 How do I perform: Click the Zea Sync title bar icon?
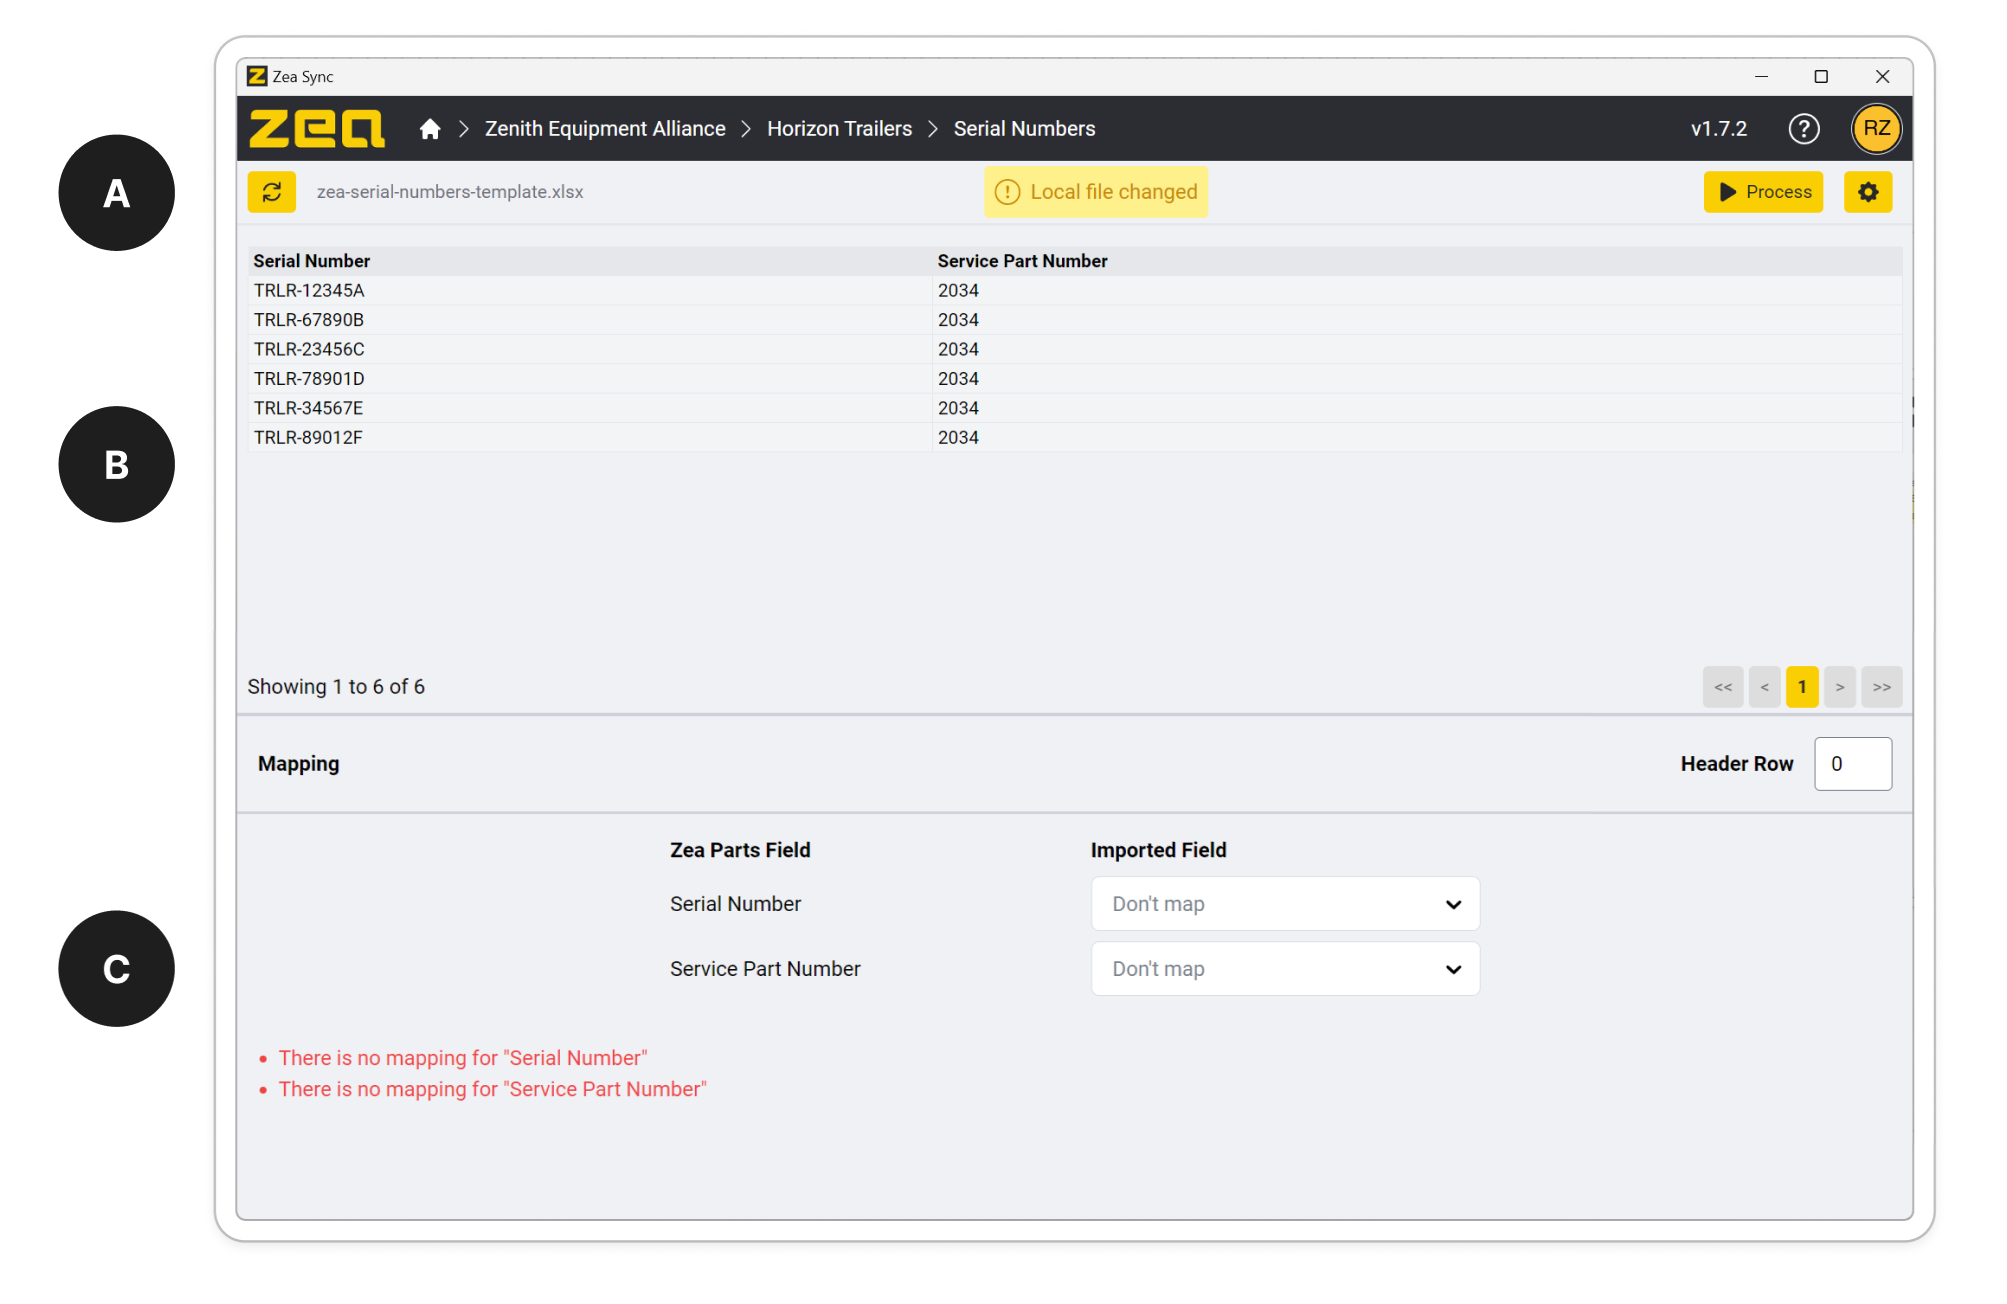point(257,76)
